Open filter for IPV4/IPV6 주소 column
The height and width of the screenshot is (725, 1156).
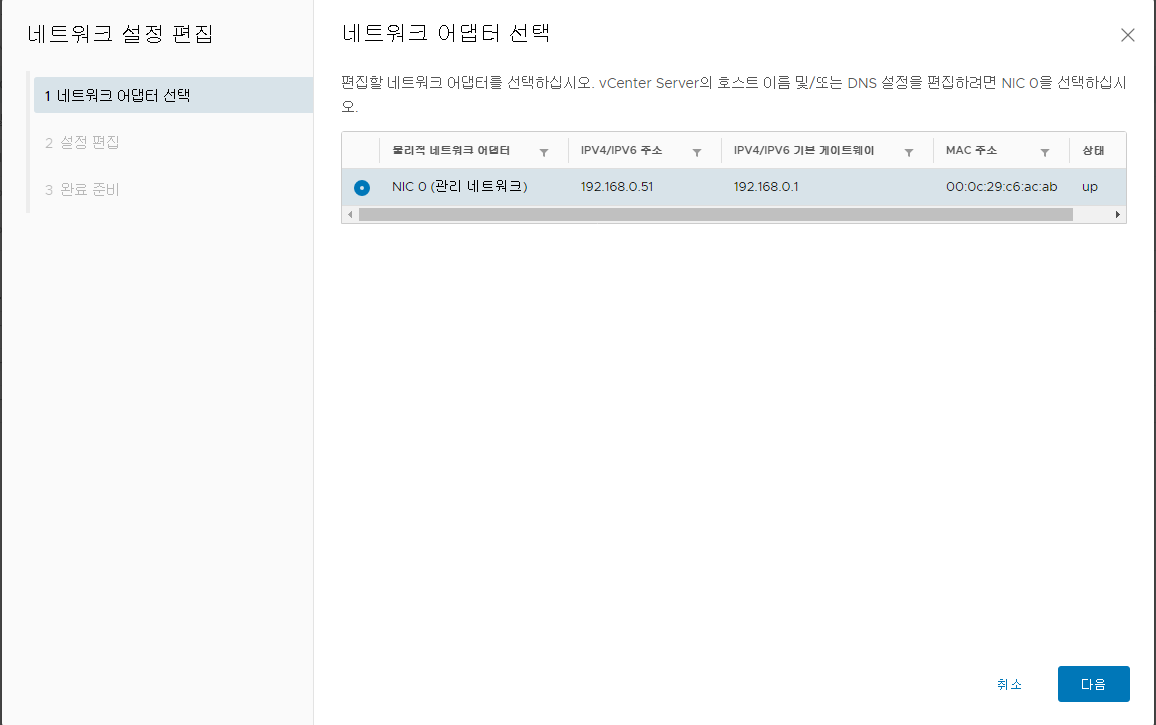click(696, 152)
